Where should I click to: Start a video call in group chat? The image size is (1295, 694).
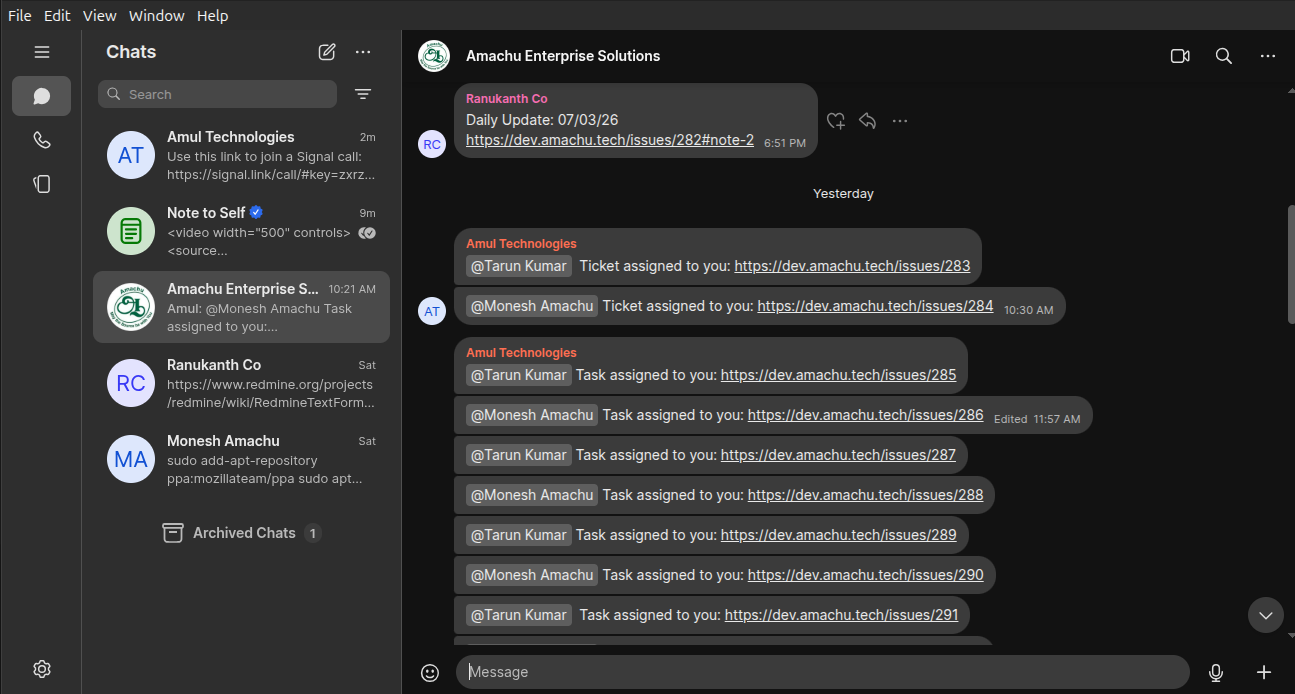pyautogui.click(x=1180, y=56)
